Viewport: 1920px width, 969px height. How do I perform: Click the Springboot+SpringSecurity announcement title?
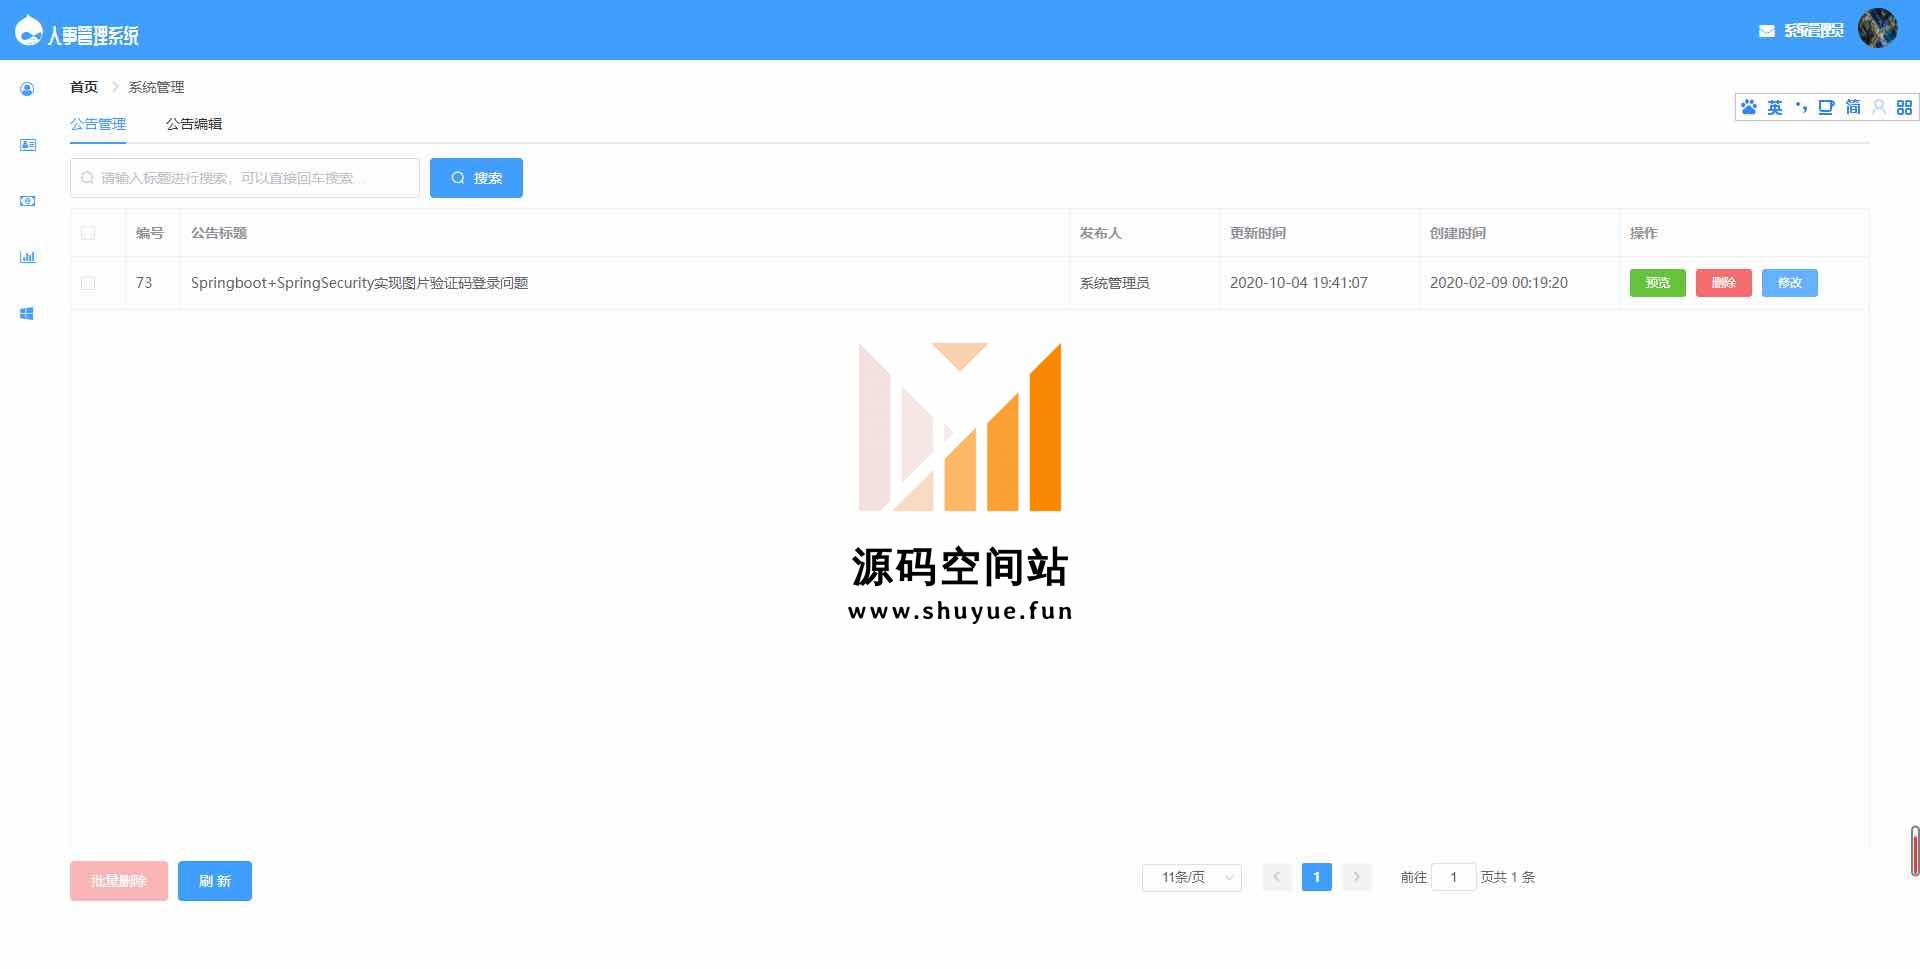(359, 283)
